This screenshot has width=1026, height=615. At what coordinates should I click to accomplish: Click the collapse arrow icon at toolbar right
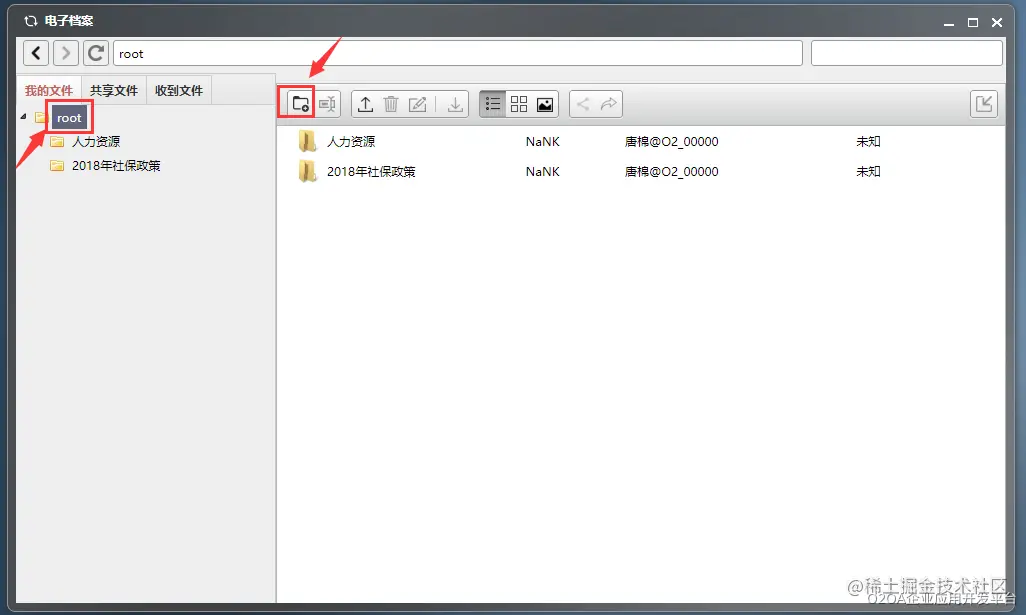983,104
